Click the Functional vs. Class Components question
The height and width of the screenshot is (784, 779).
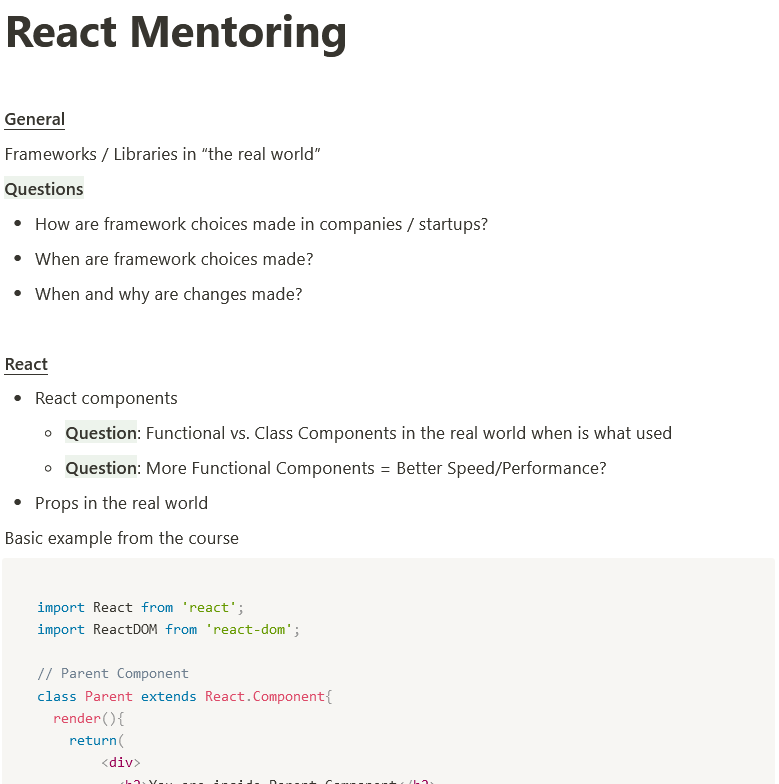pos(368,434)
